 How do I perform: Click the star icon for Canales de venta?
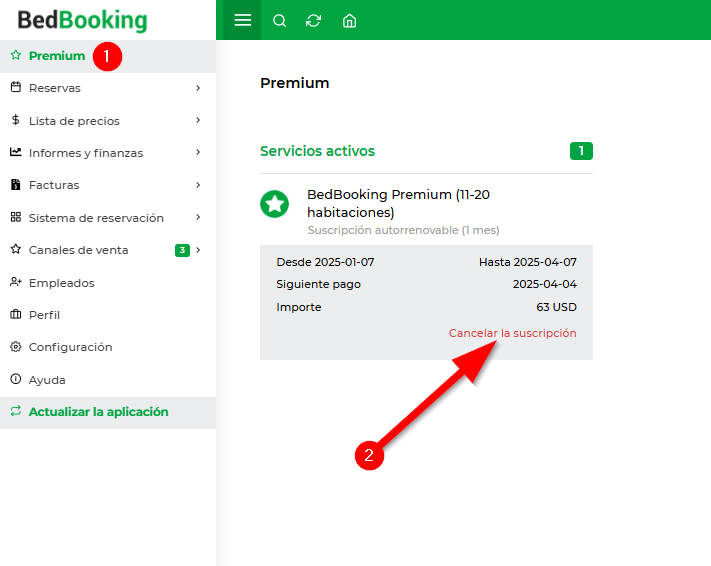[x=16, y=249]
